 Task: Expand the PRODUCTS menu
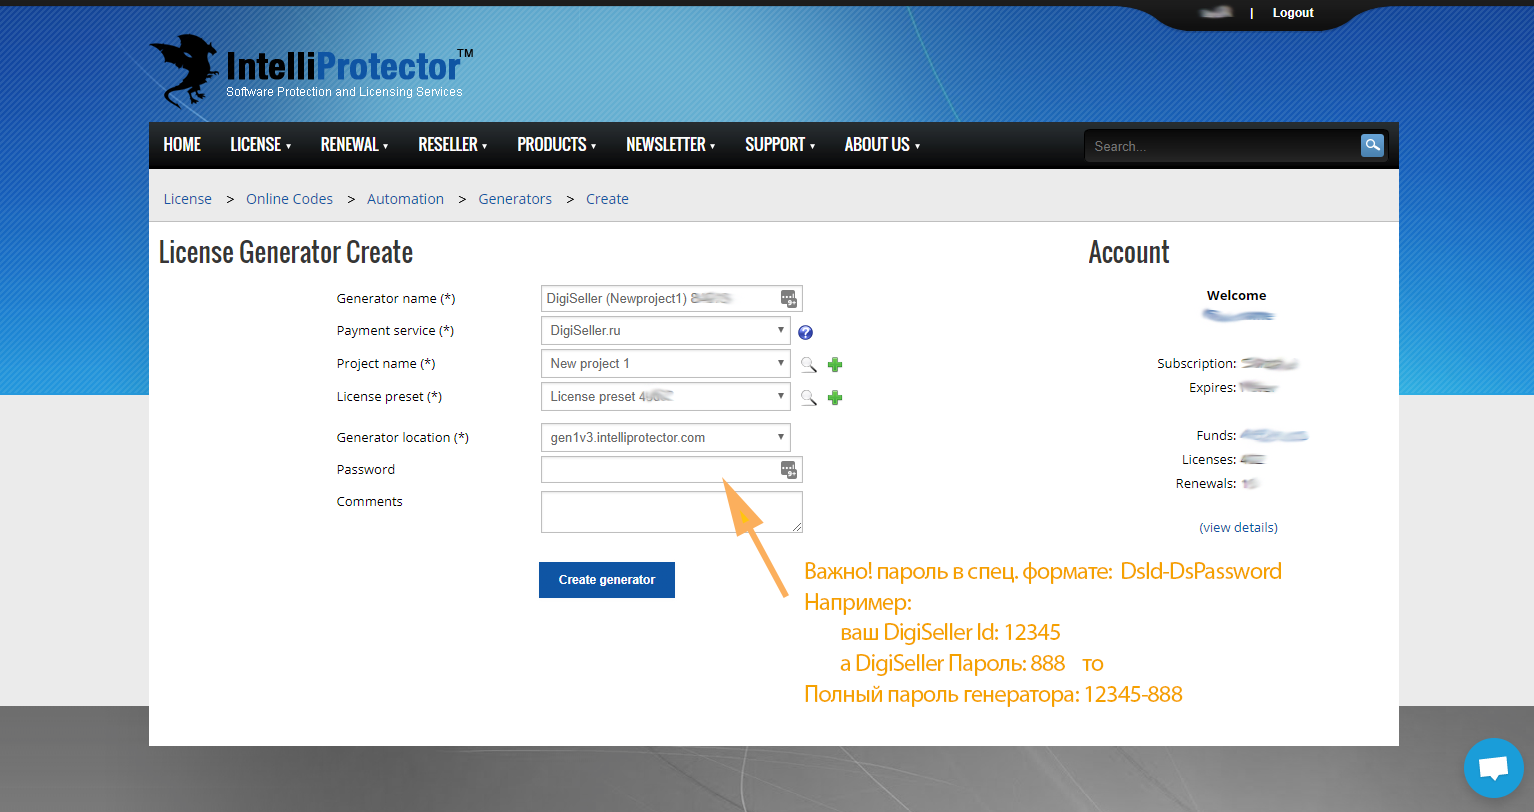(556, 145)
